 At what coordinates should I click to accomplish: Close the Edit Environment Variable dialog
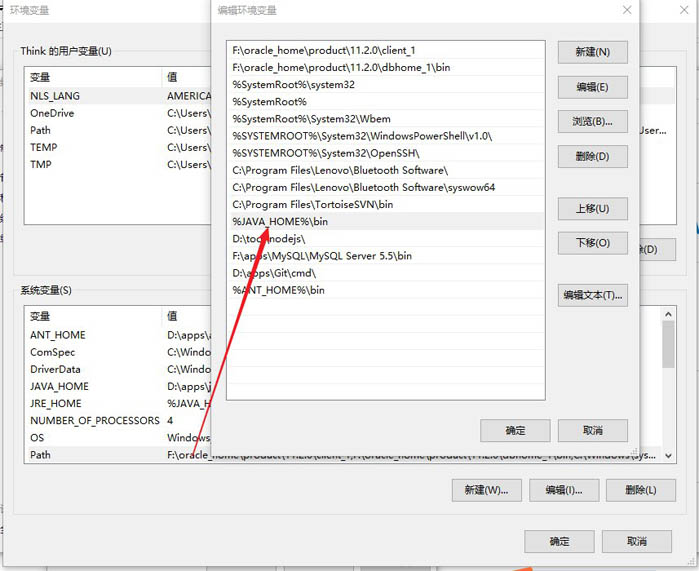[x=627, y=10]
